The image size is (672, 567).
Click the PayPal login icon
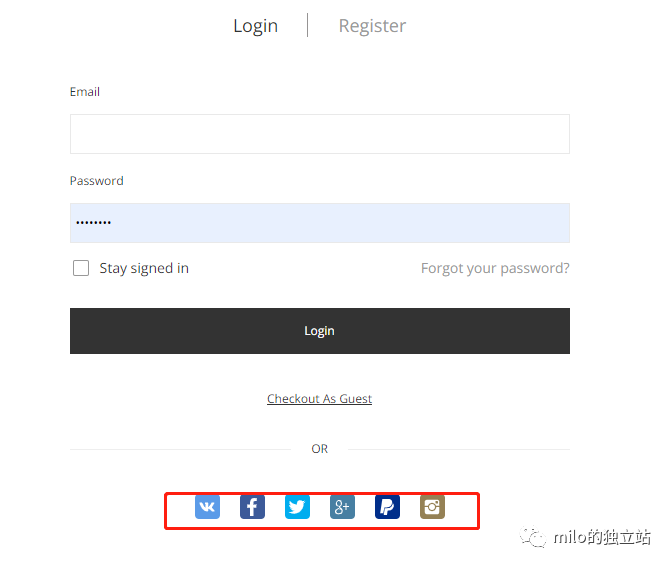point(387,507)
